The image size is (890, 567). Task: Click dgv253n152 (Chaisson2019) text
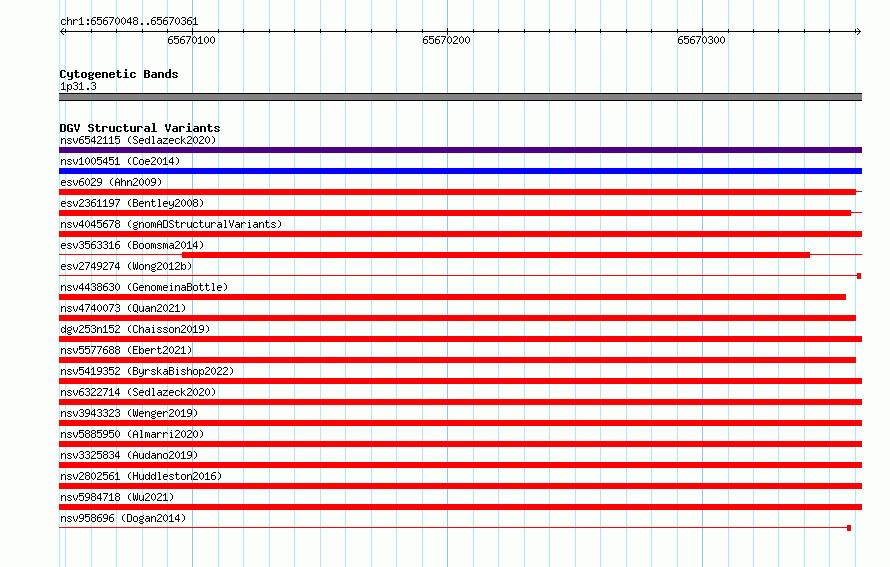[135, 329]
